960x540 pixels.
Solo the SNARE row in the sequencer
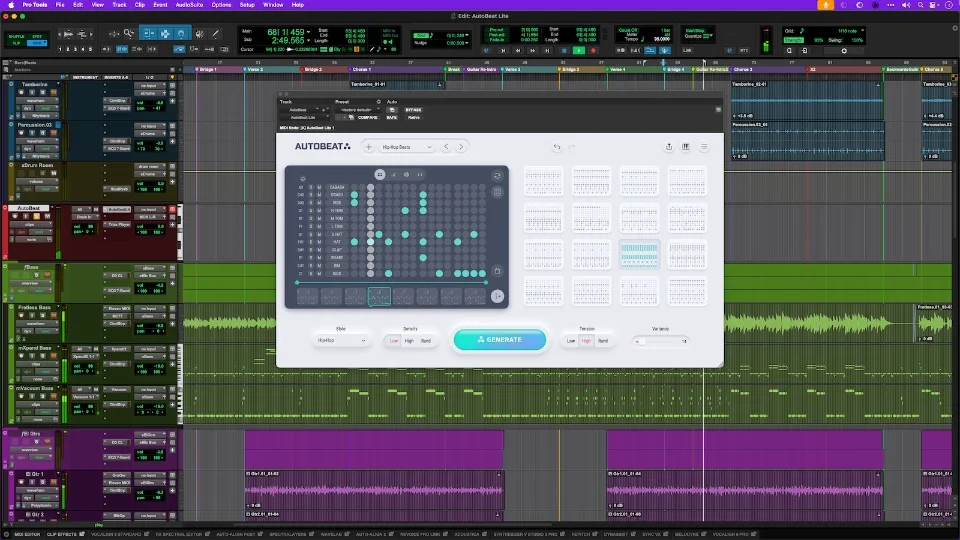[x=311, y=256]
